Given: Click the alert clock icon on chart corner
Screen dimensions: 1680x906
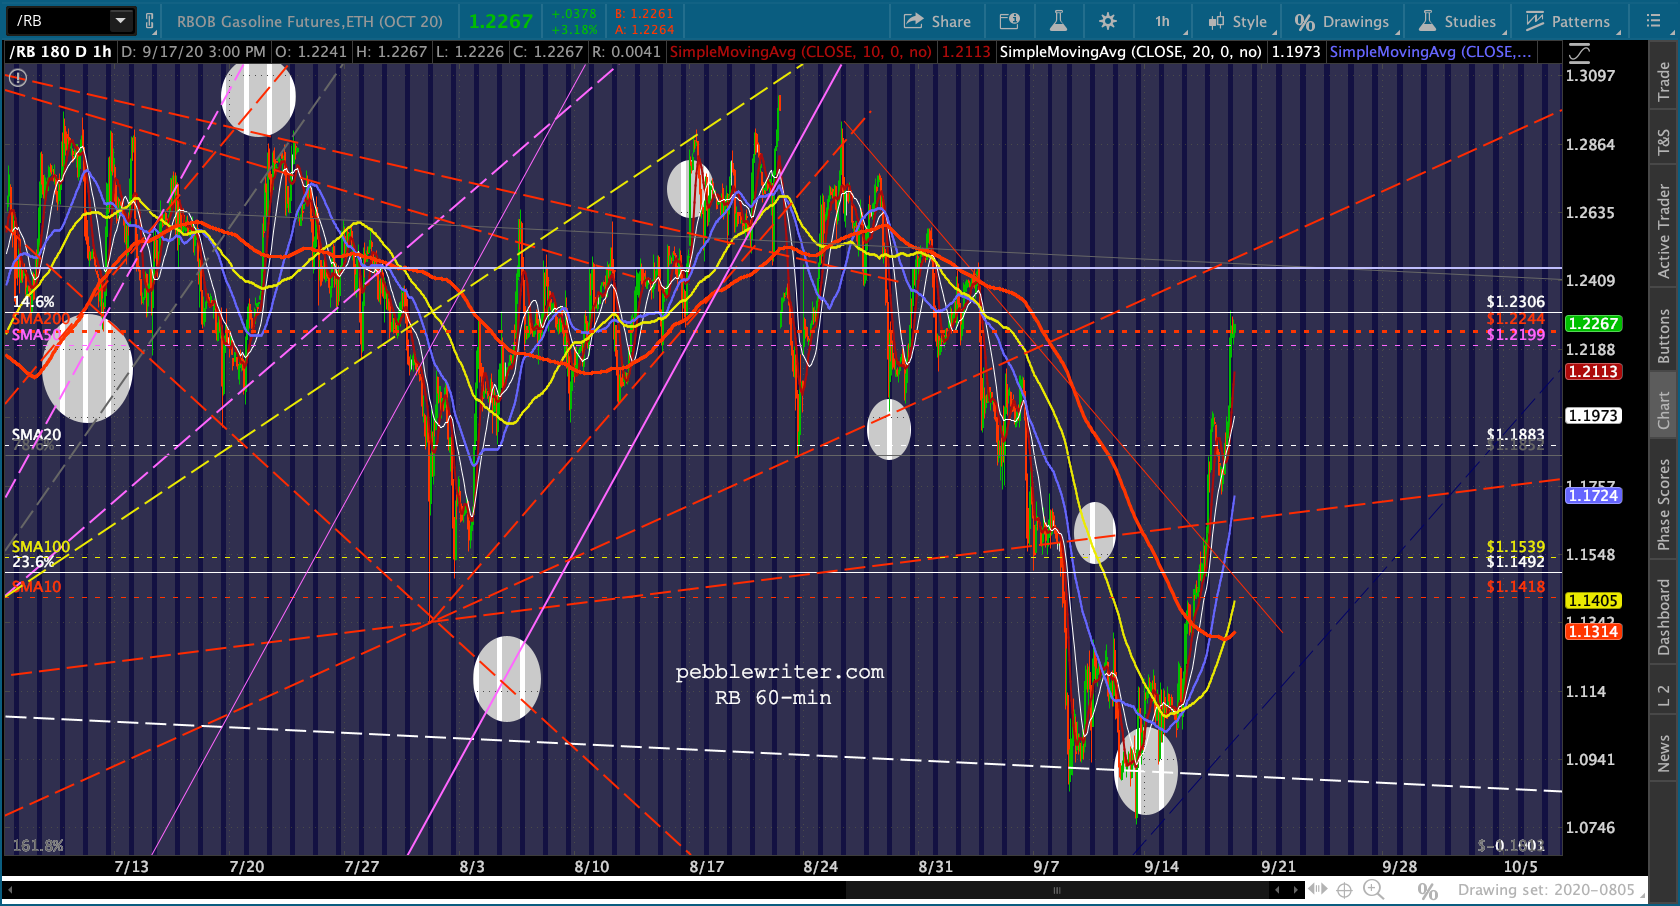Looking at the screenshot, I should (18, 77).
